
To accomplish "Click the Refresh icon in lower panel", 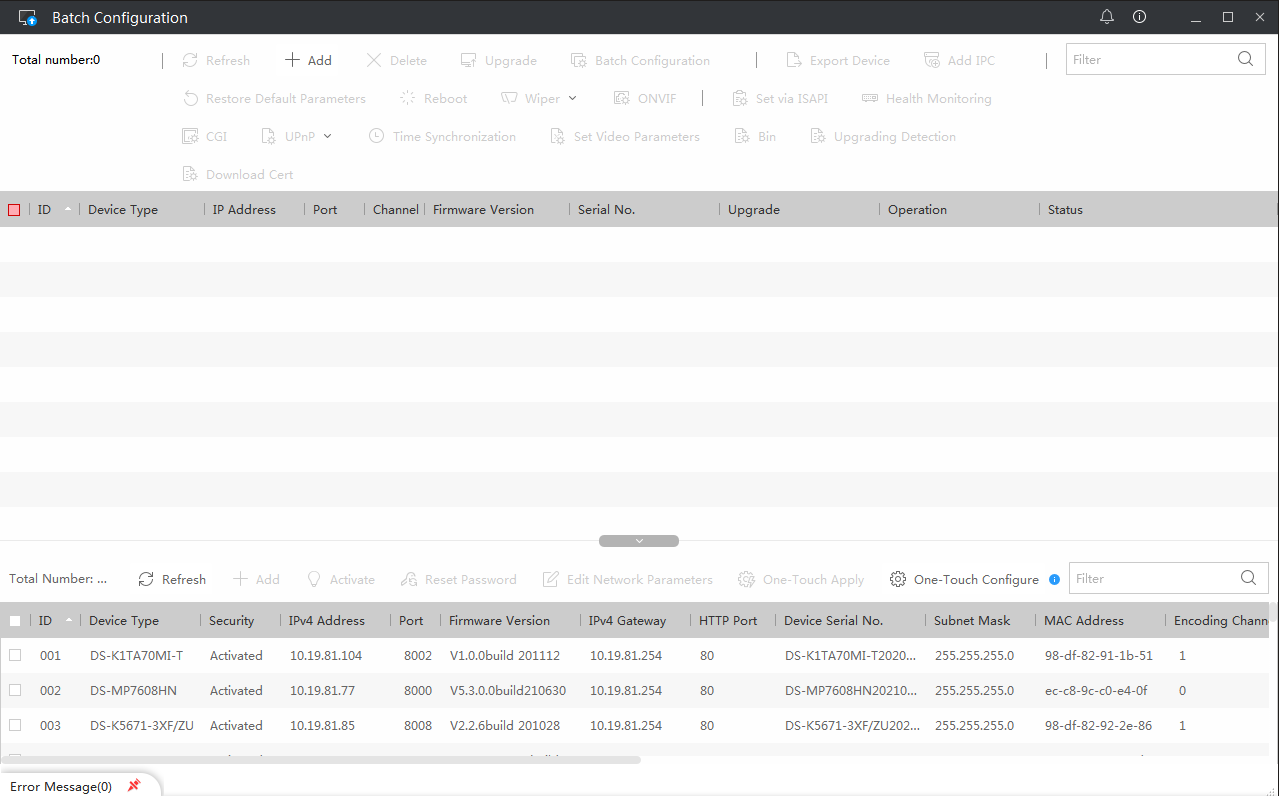I will [146, 580].
